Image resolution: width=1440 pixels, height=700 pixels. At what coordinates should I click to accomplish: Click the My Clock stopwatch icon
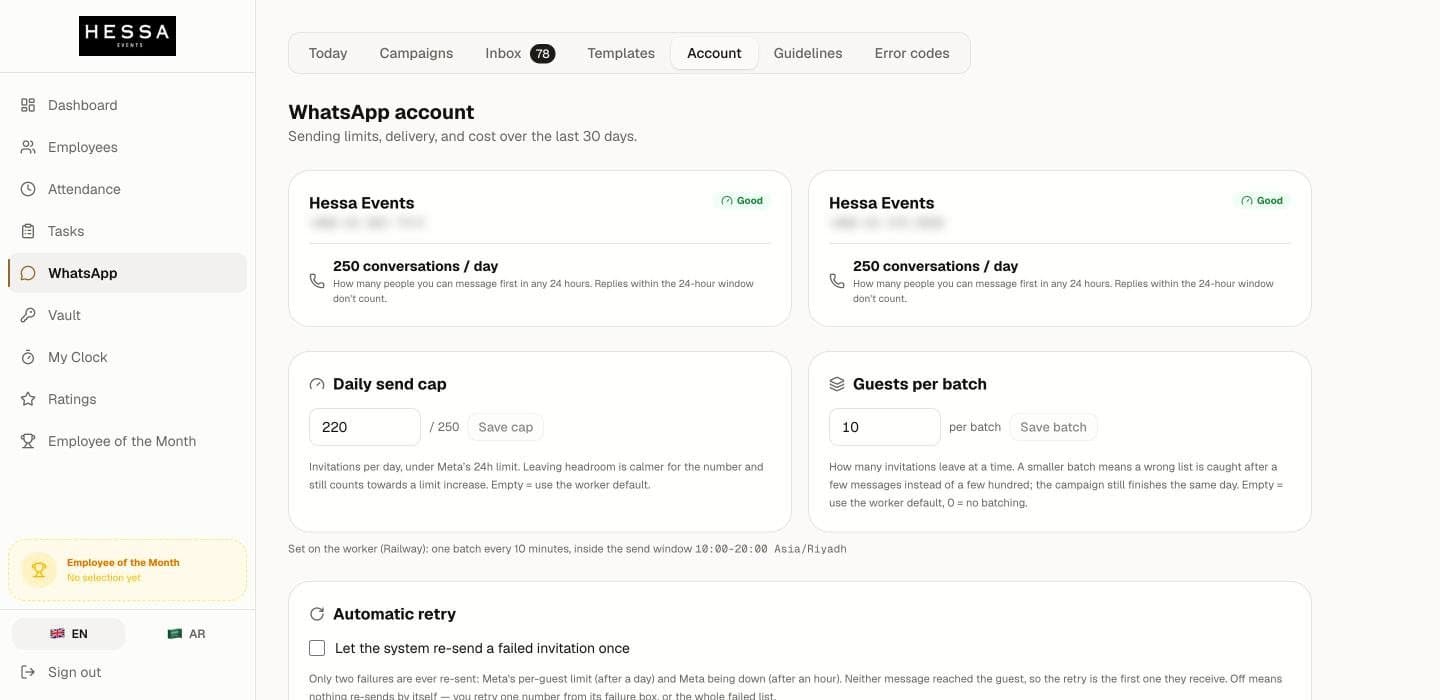pyautogui.click(x=28, y=357)
